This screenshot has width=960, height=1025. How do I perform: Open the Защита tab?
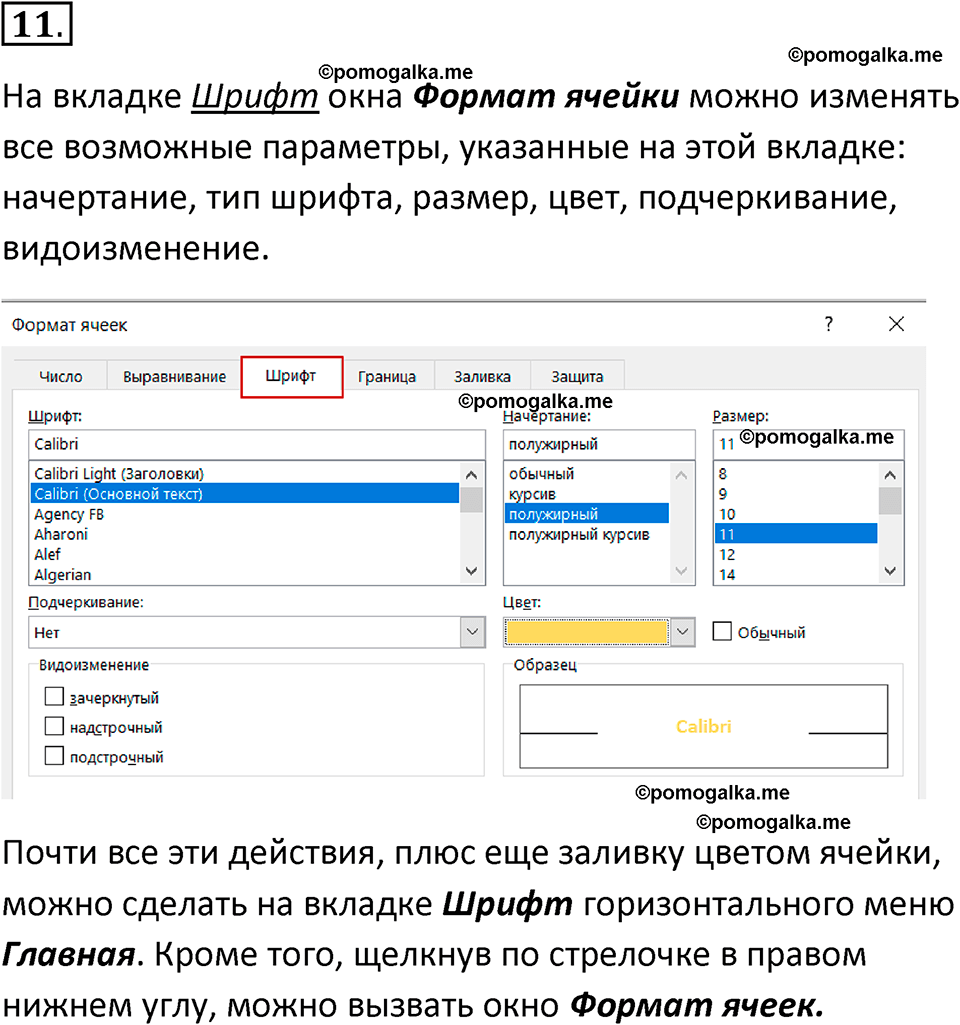click(577, 377)
